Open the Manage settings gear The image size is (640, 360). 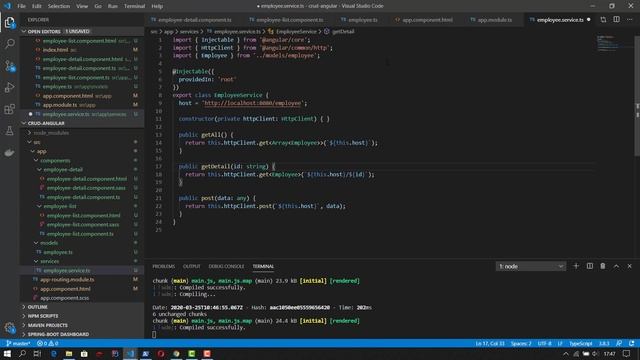pyautogui.click(x=10, y=327)
